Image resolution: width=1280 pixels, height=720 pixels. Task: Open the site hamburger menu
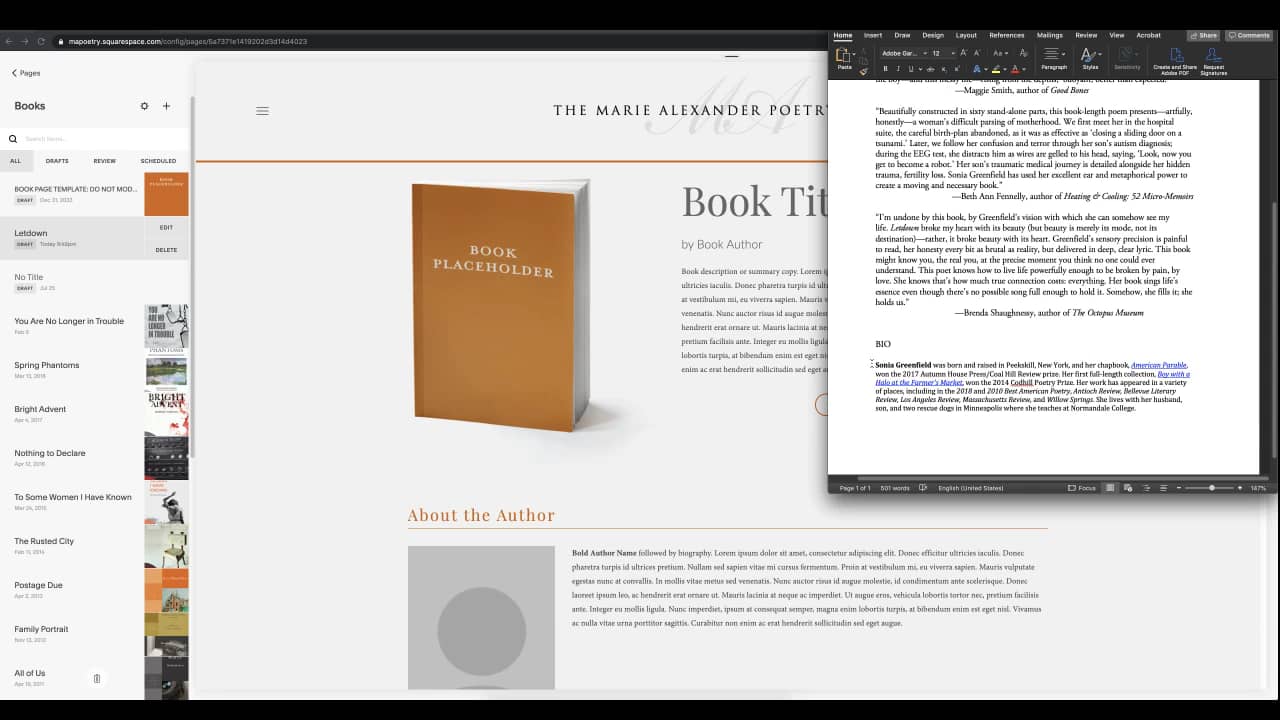pyautogui.click(x=262, y=111)
